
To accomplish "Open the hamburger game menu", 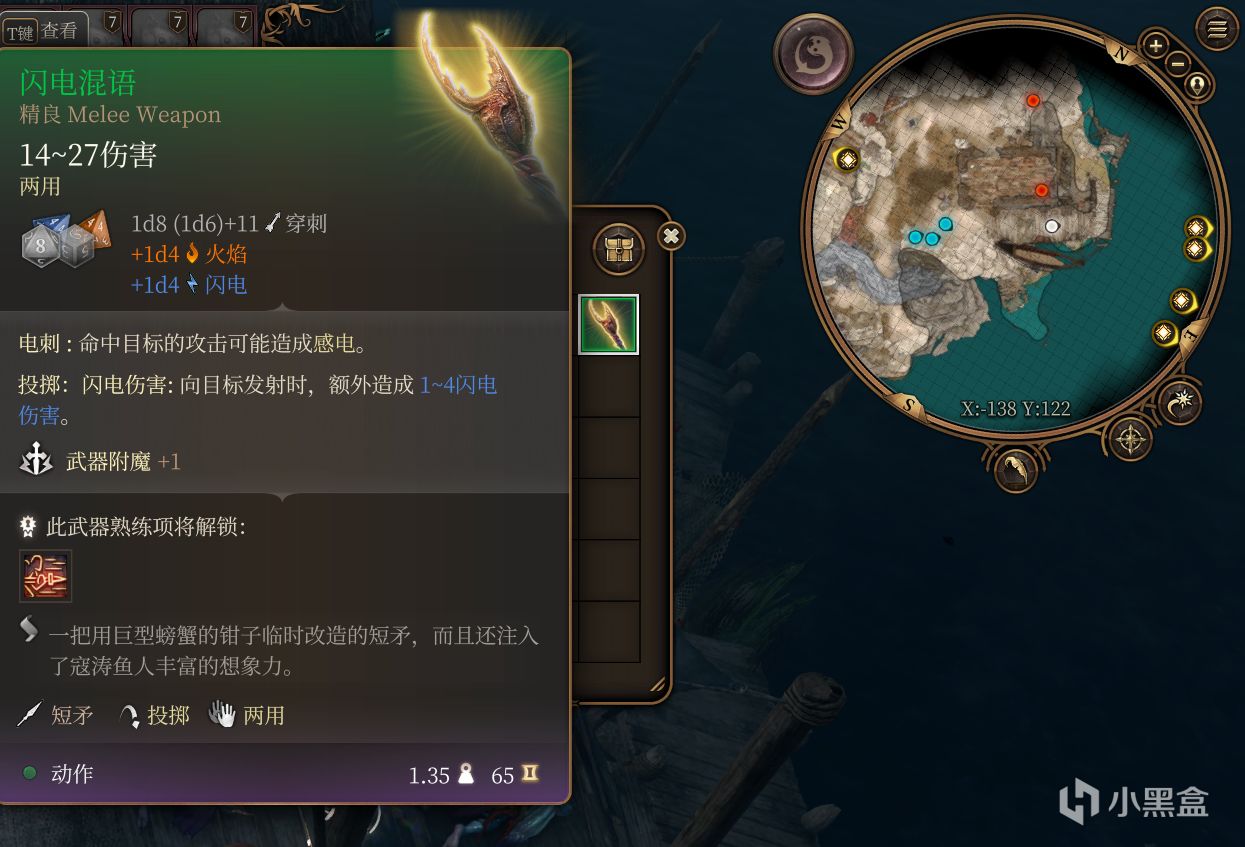I will tap(1217, 30).
